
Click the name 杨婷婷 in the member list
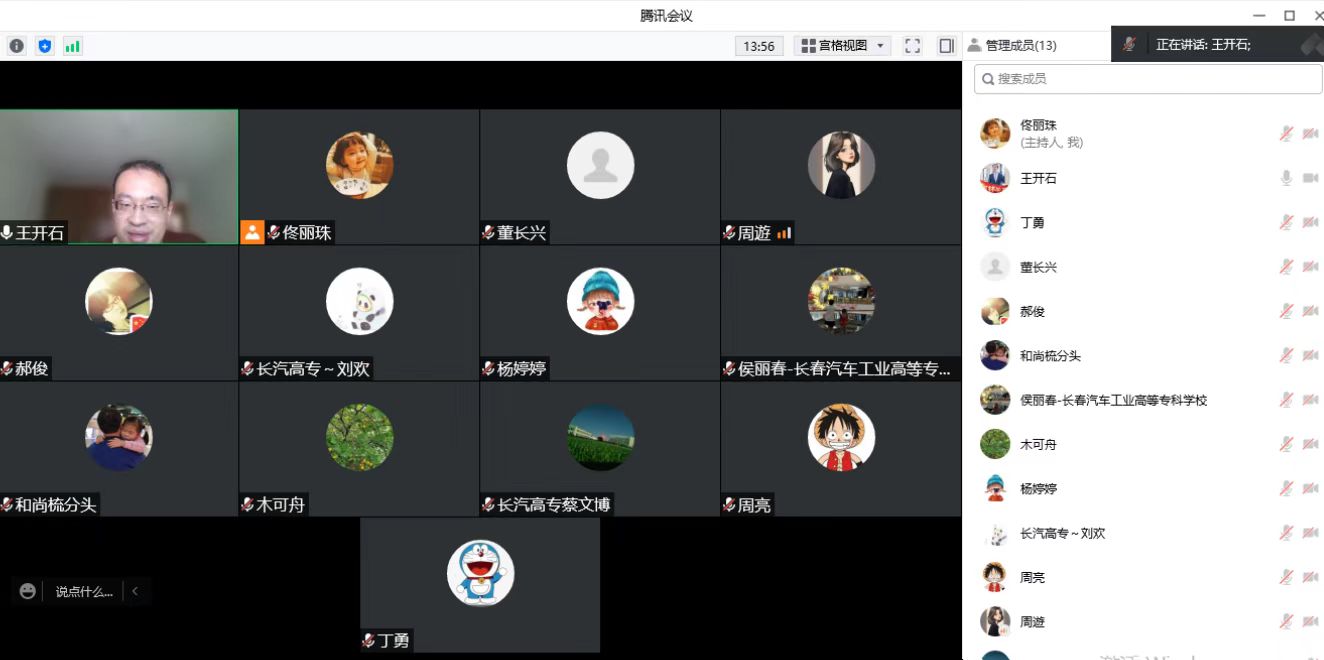tap(1038, 488)
